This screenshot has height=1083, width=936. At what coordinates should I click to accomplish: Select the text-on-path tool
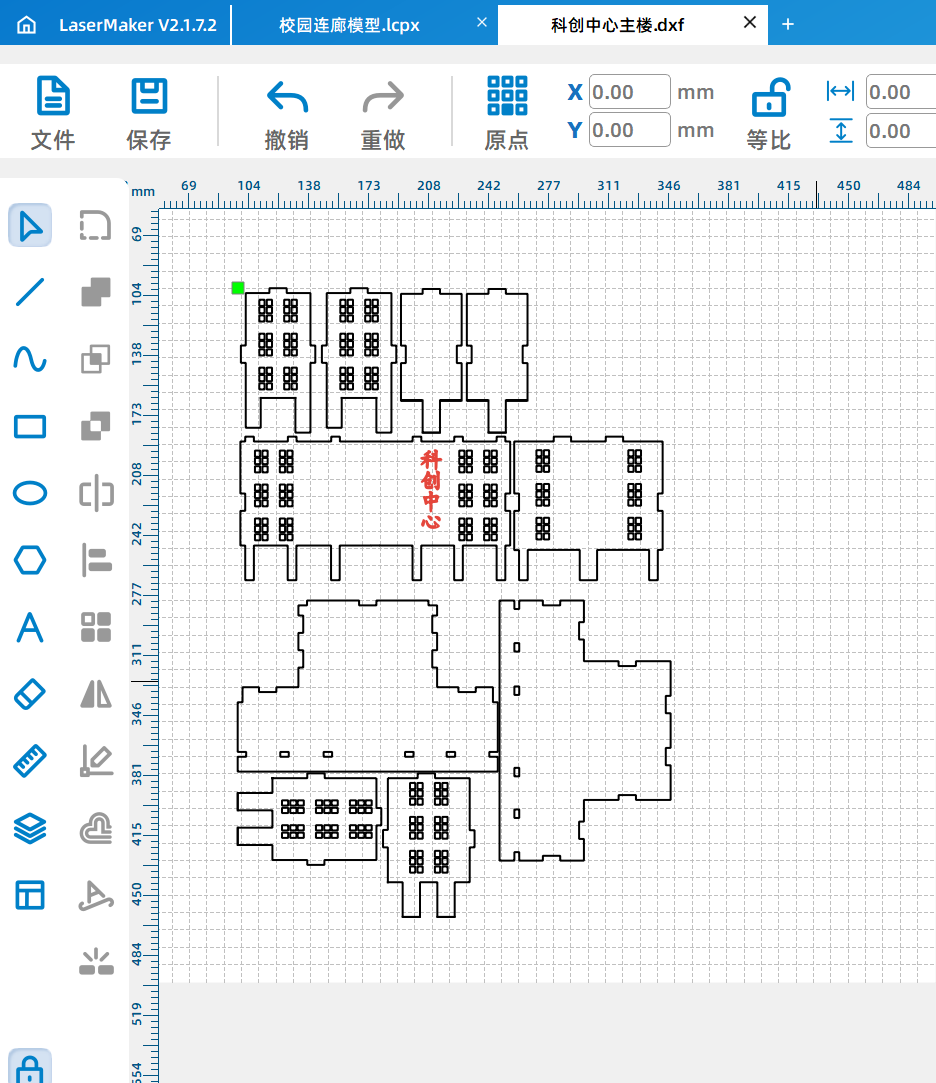point(96,895)
